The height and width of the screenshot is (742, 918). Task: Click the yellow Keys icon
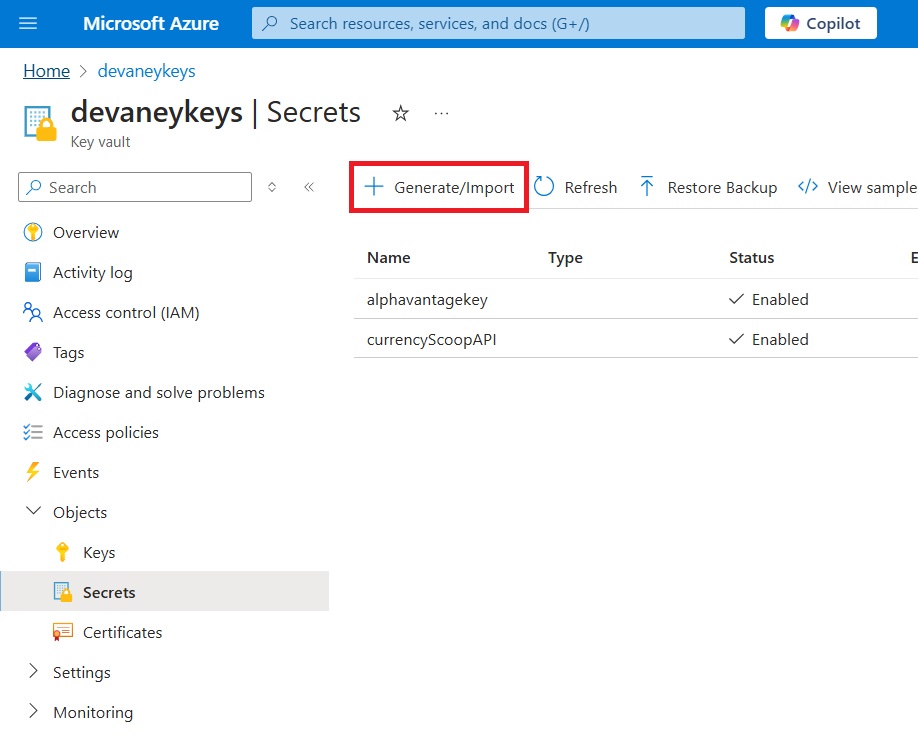point(62,552)
